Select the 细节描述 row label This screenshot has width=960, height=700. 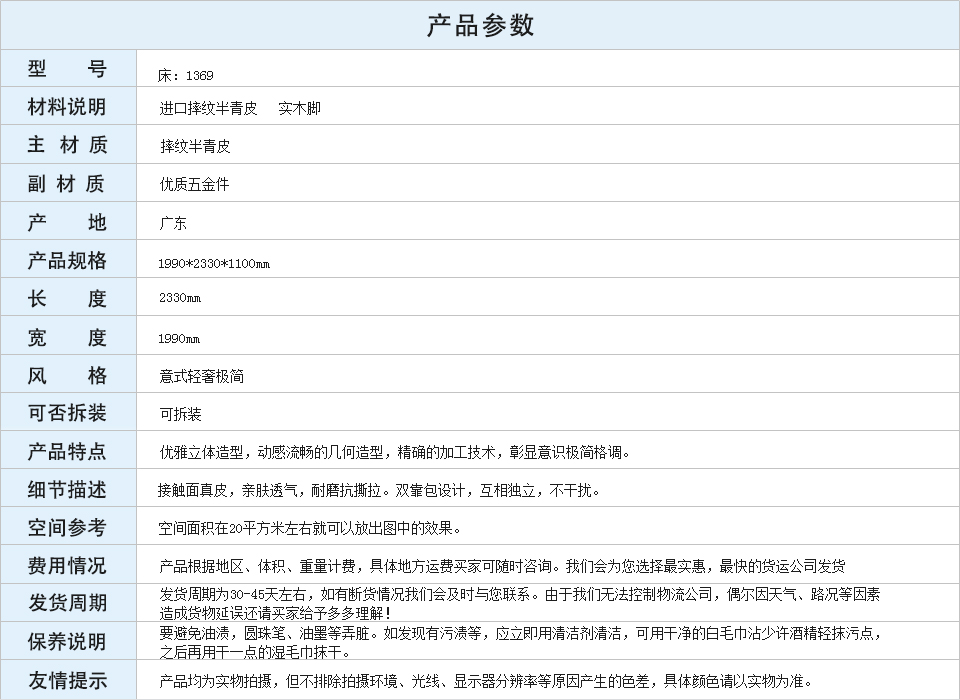(x=67, y=489)
